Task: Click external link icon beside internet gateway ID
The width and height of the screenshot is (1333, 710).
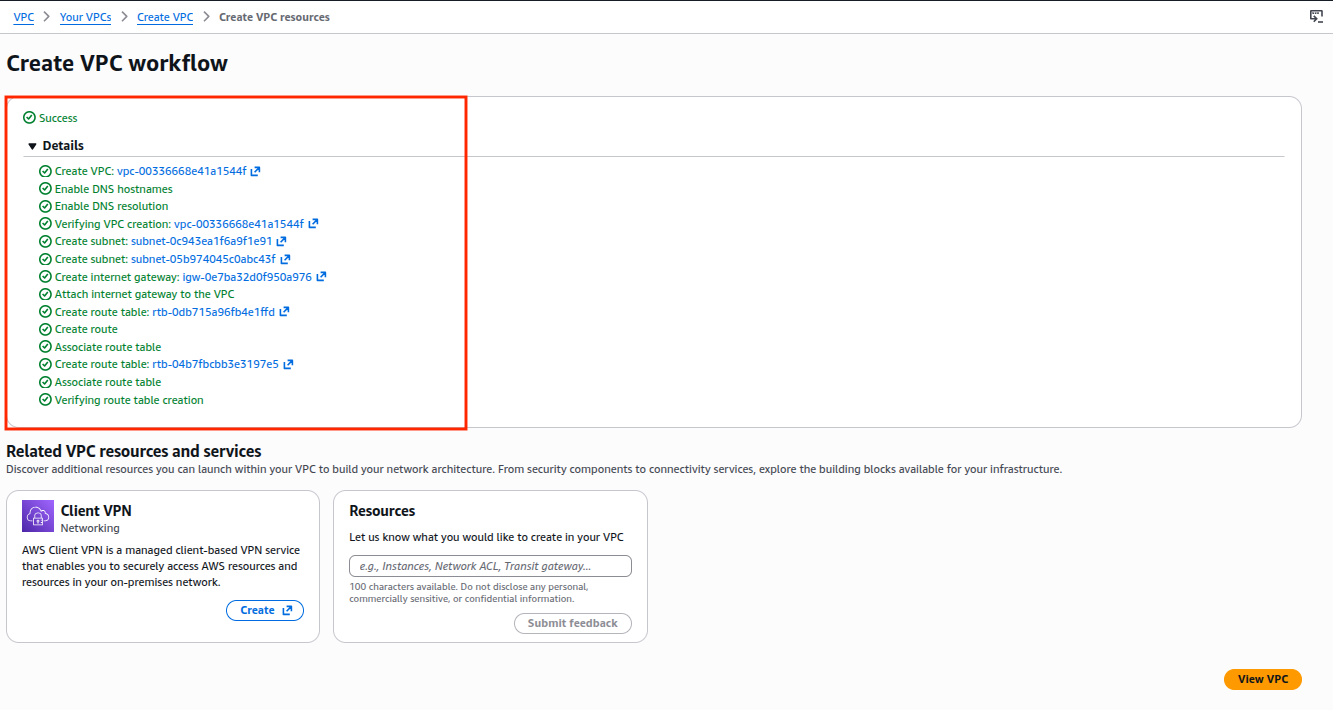Action: (321, 277)
